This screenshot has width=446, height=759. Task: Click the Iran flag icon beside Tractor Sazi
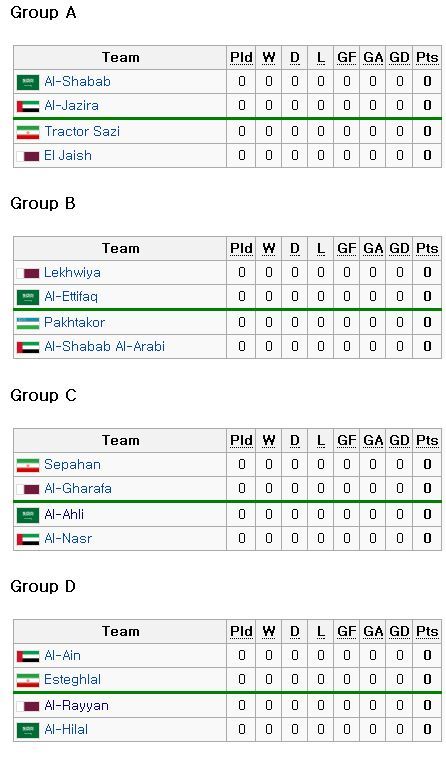(x=28, y=132)
